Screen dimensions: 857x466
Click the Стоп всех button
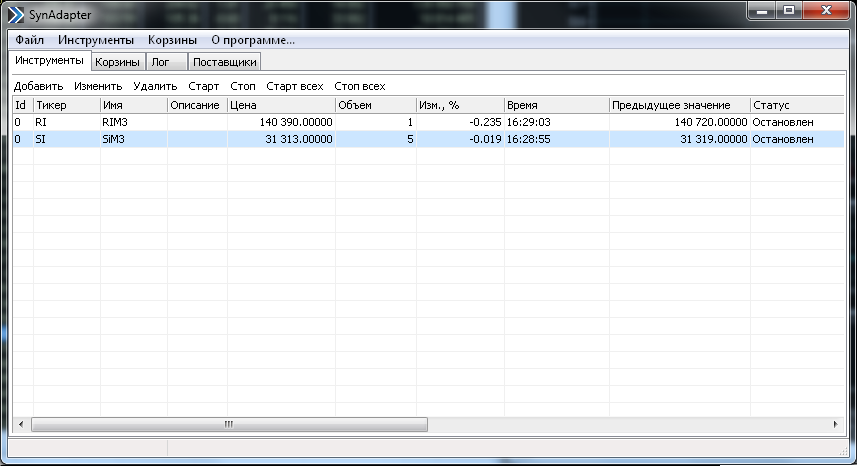pos(360,86)
